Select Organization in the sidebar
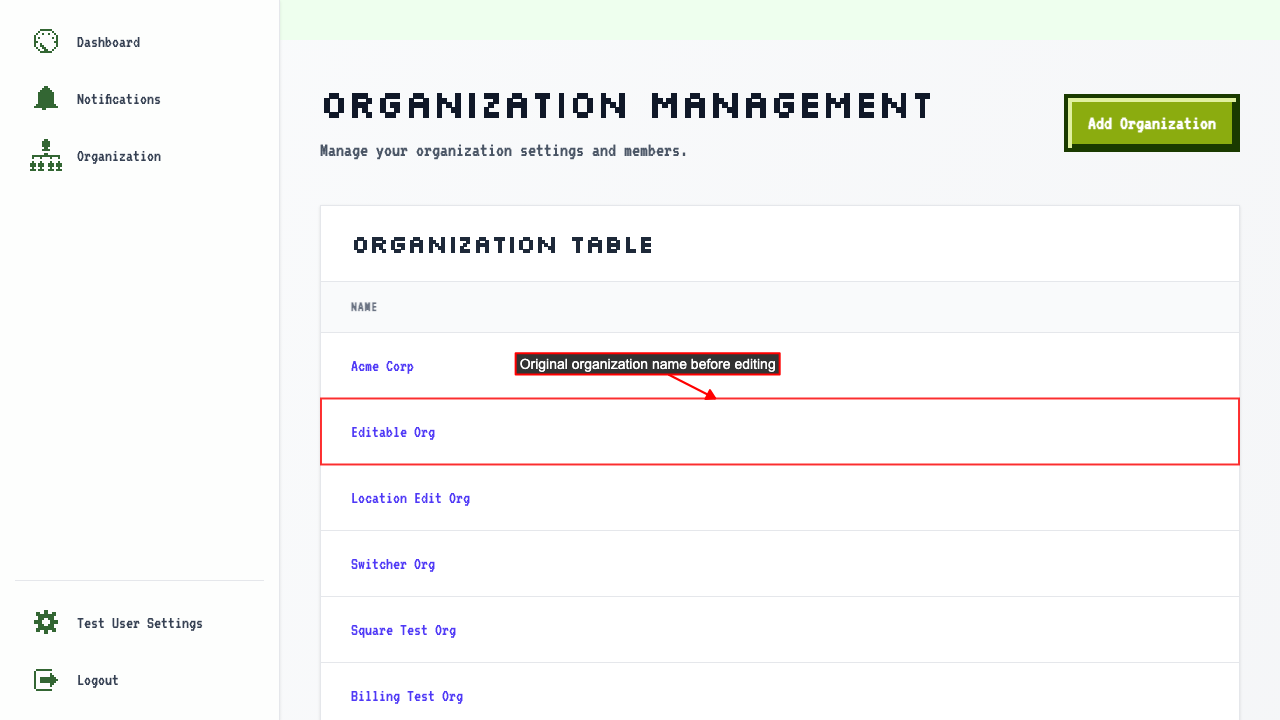1280x720 pixels. tap(119, 156)
